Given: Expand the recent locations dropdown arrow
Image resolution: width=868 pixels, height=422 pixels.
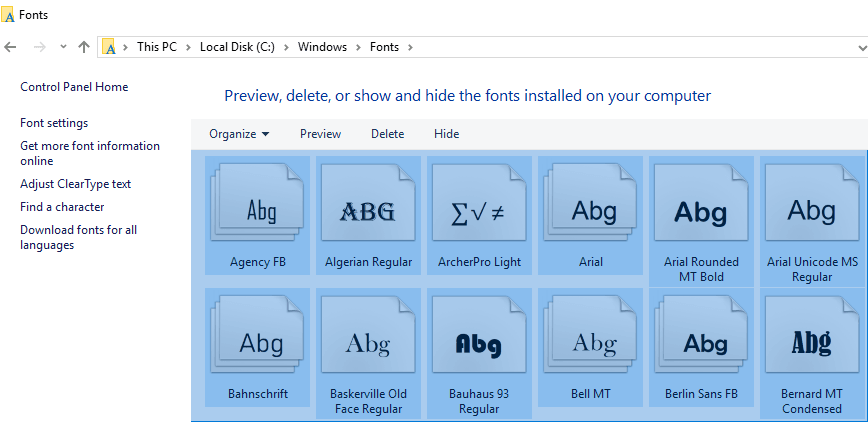Looking at the screenshot, I should coord(63,47).
